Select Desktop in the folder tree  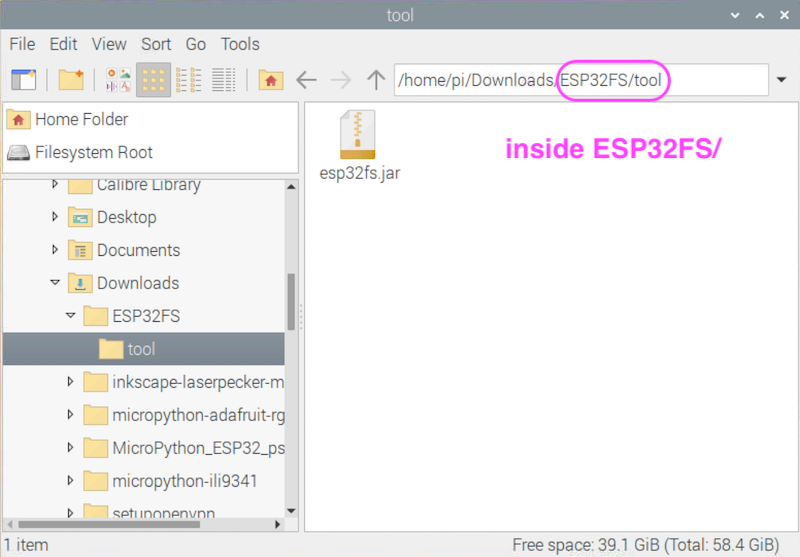(x=127, y=217)
